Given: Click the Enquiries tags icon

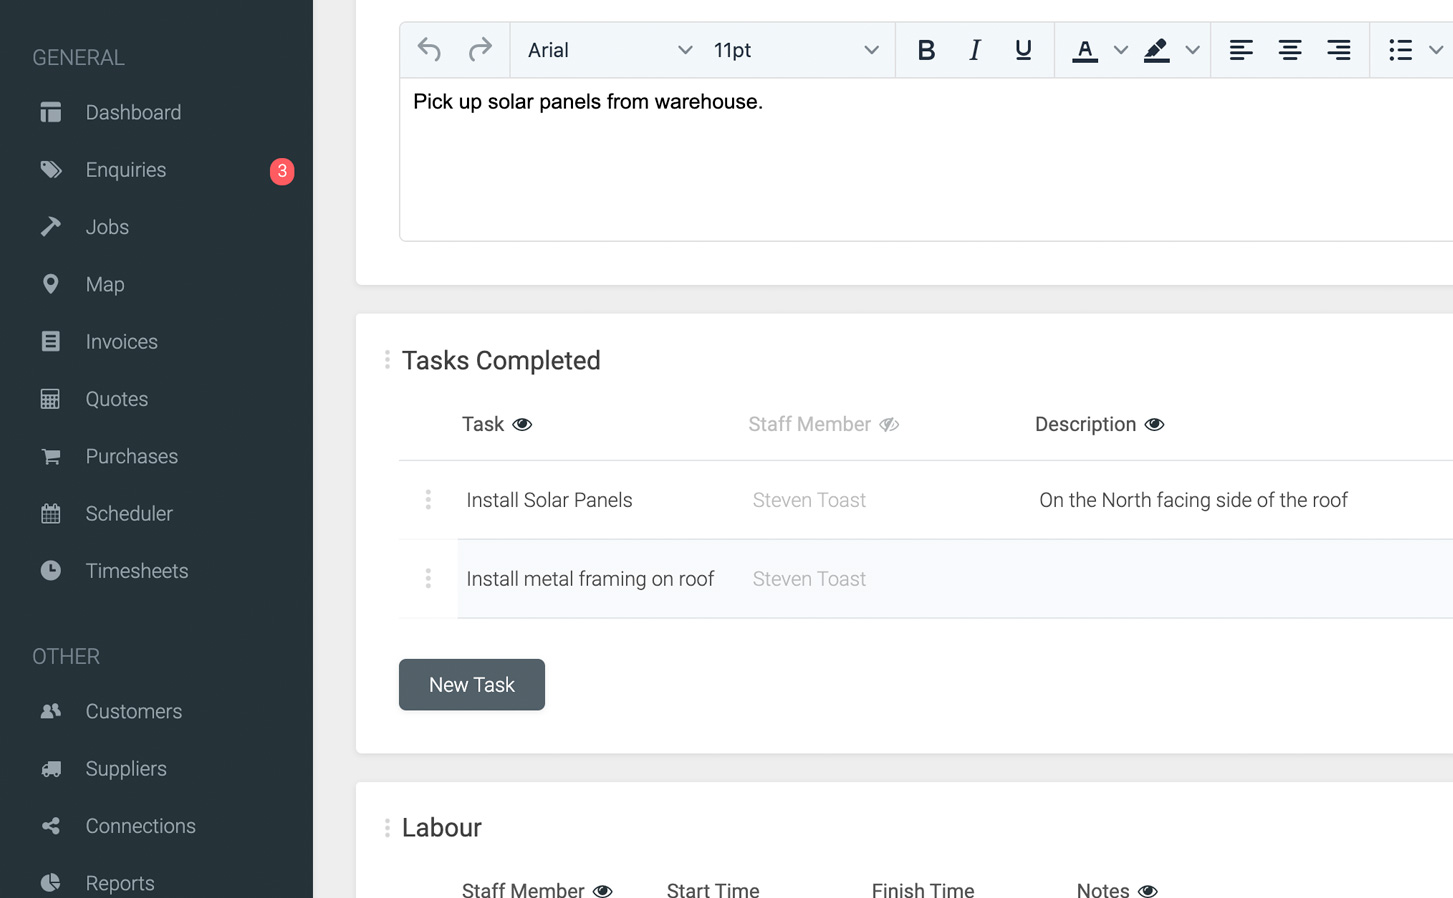Looking at the screenshot, I should [50, 170].
